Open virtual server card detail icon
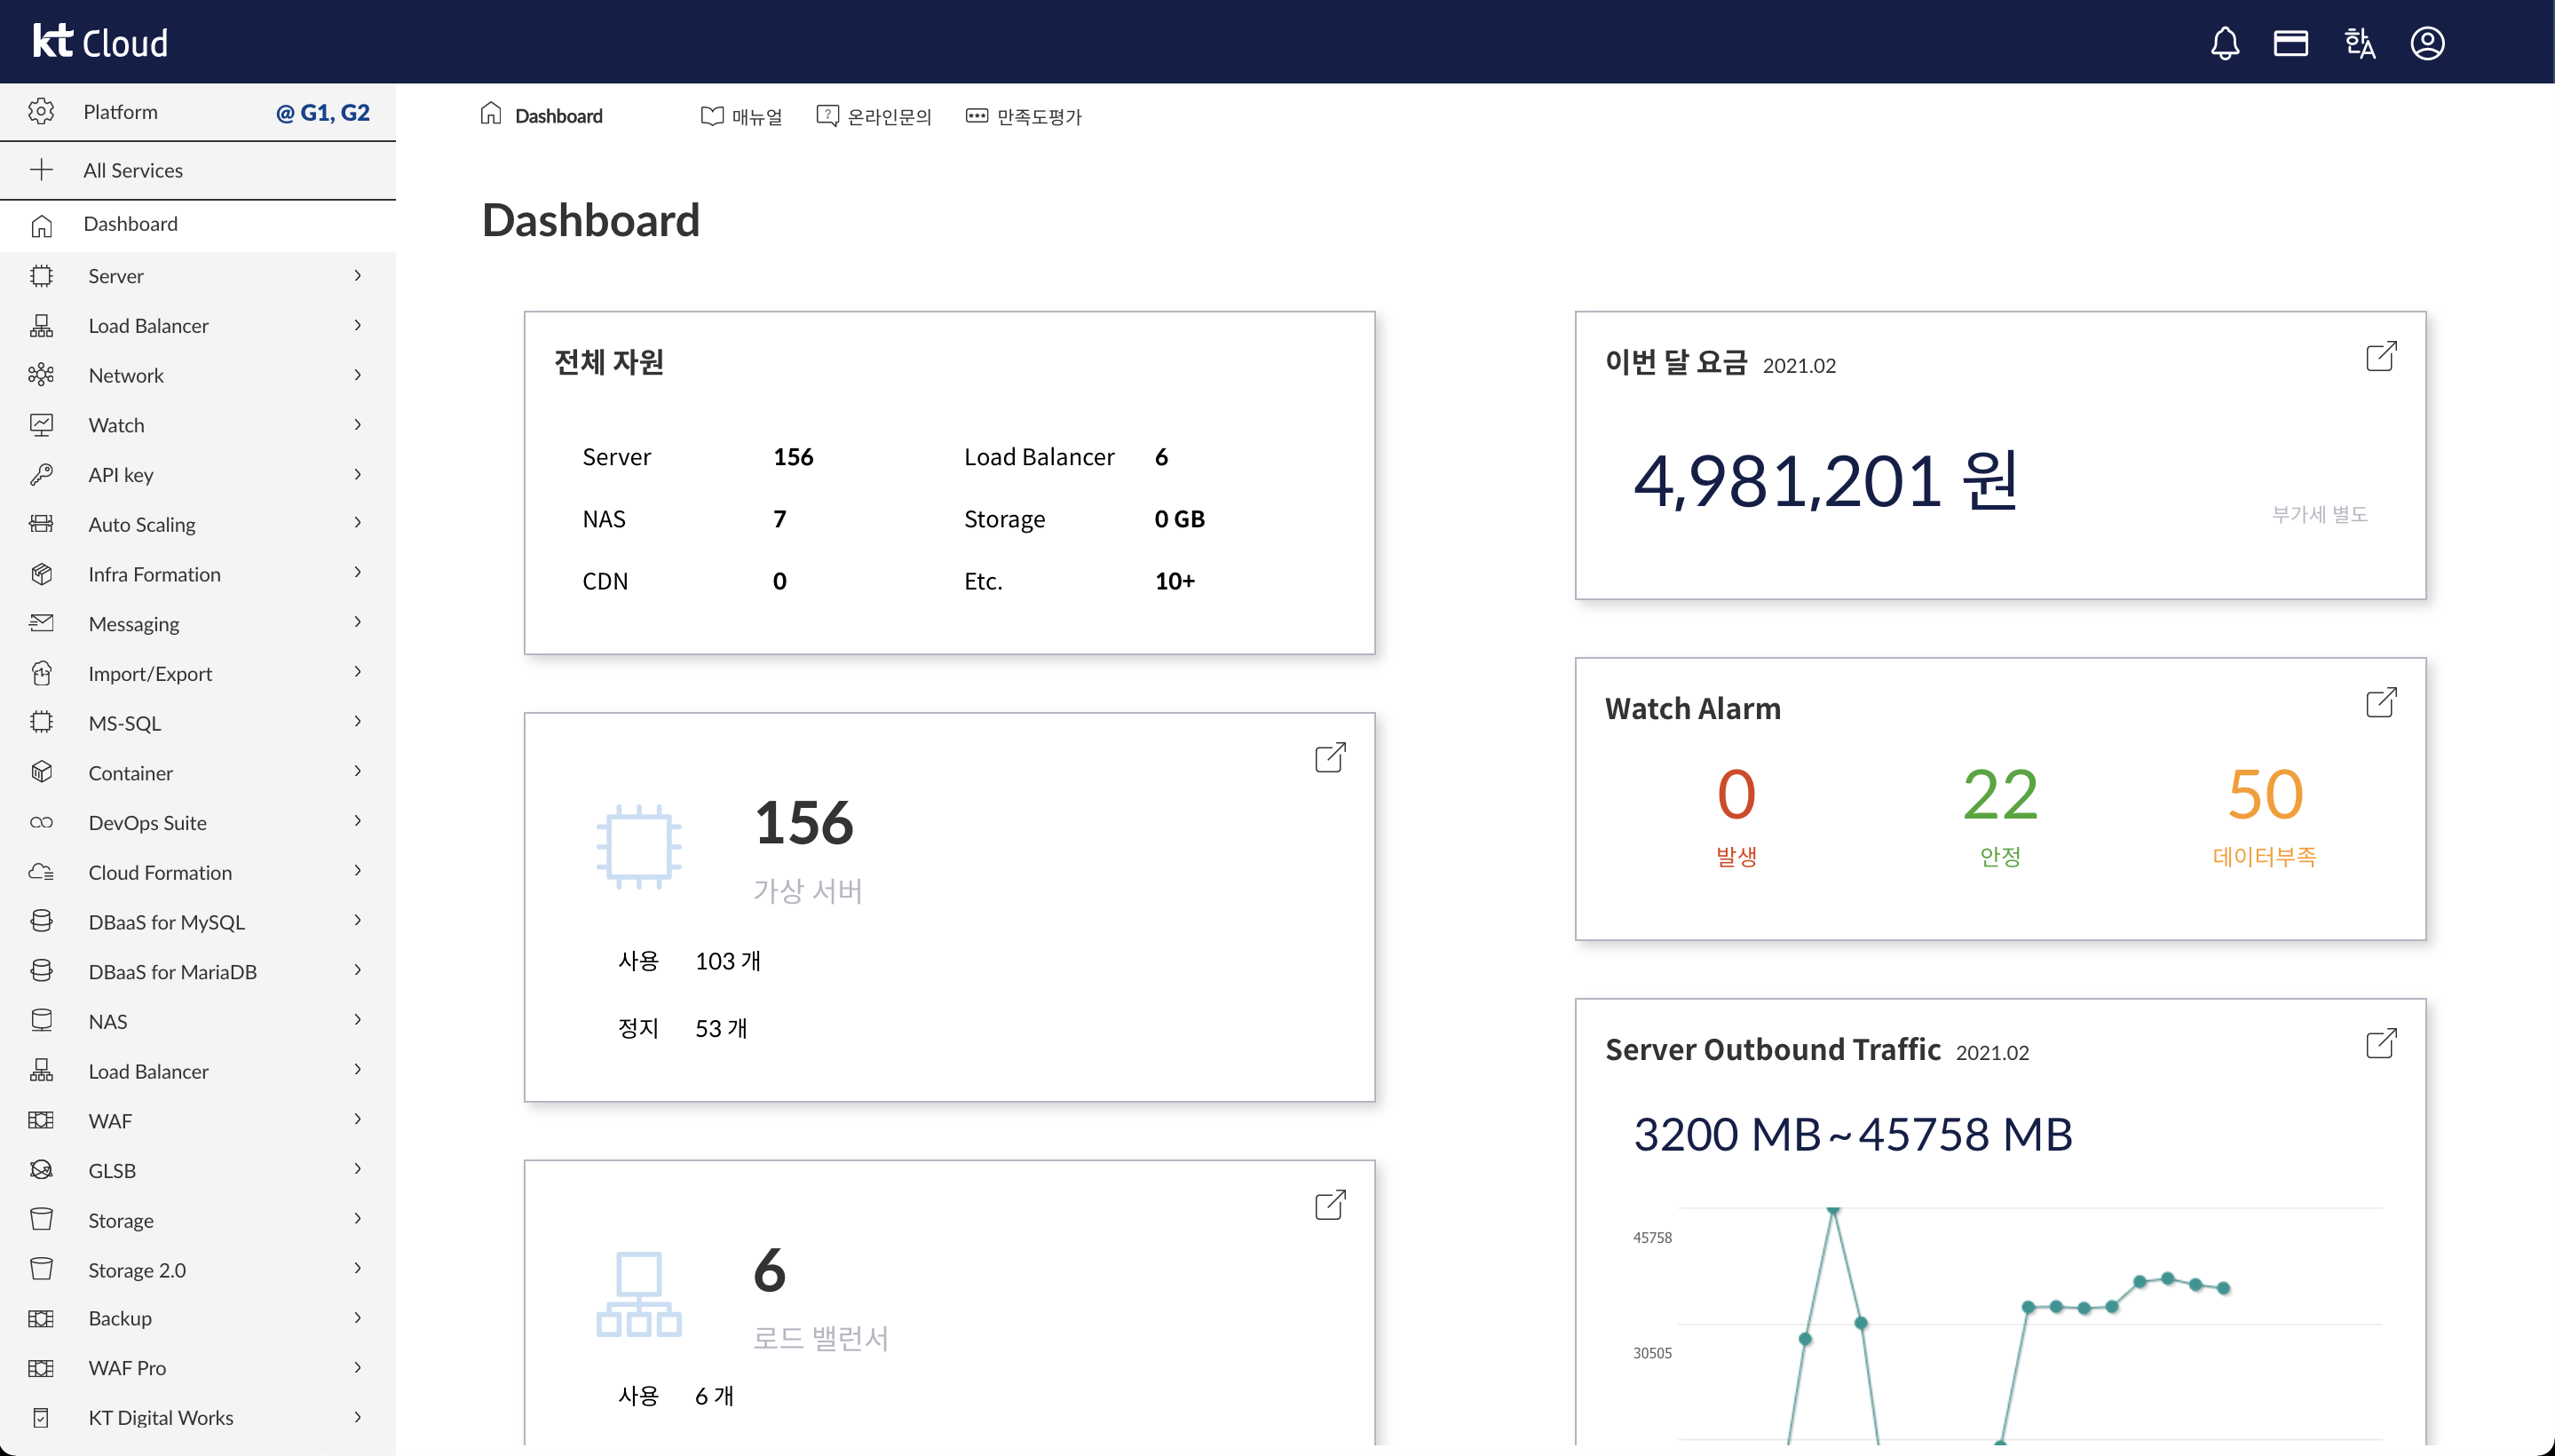The image size is (2555, 1456). coord(1329,758)
